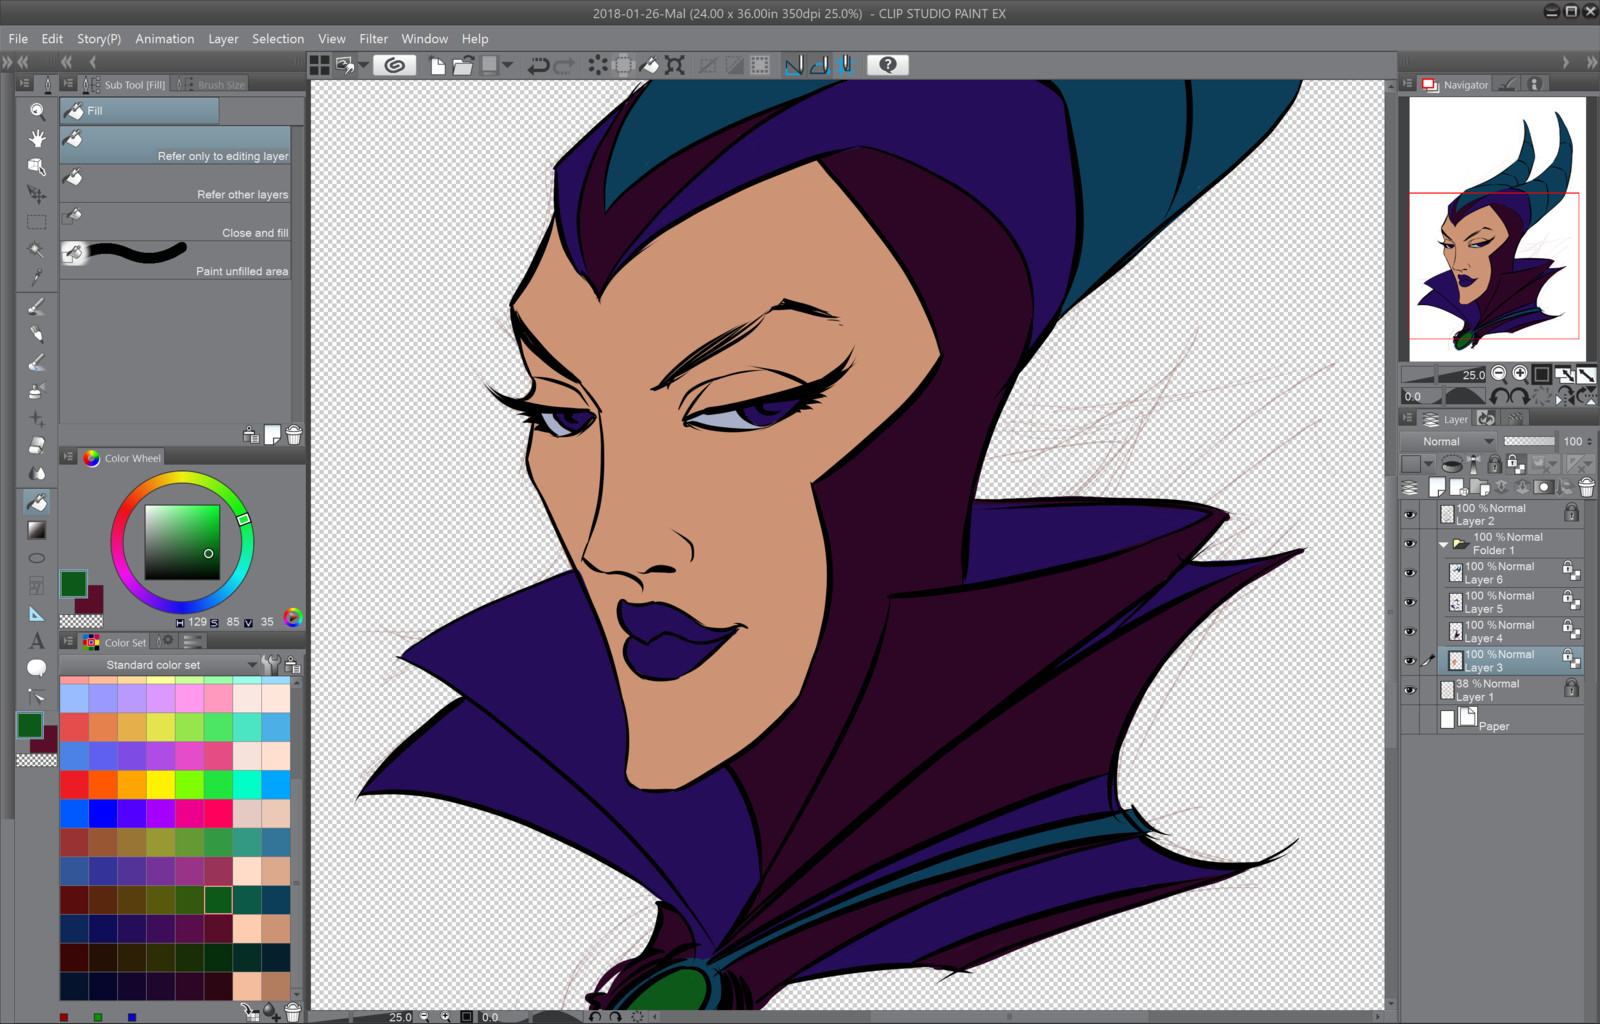Select the Zoom magnifier tool
Image resolution: width=1600 pixels, height=1024 pixels.
coord(37,110)
